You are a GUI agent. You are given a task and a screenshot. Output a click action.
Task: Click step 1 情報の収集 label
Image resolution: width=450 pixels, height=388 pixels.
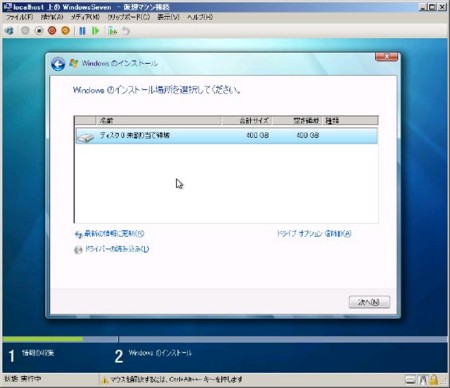38,353
